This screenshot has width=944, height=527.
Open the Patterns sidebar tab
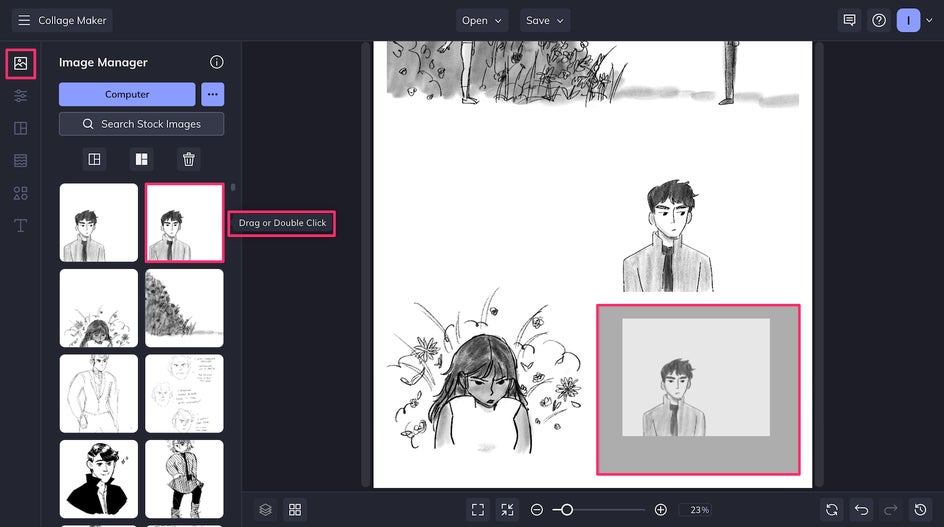(x=20, y=161)
